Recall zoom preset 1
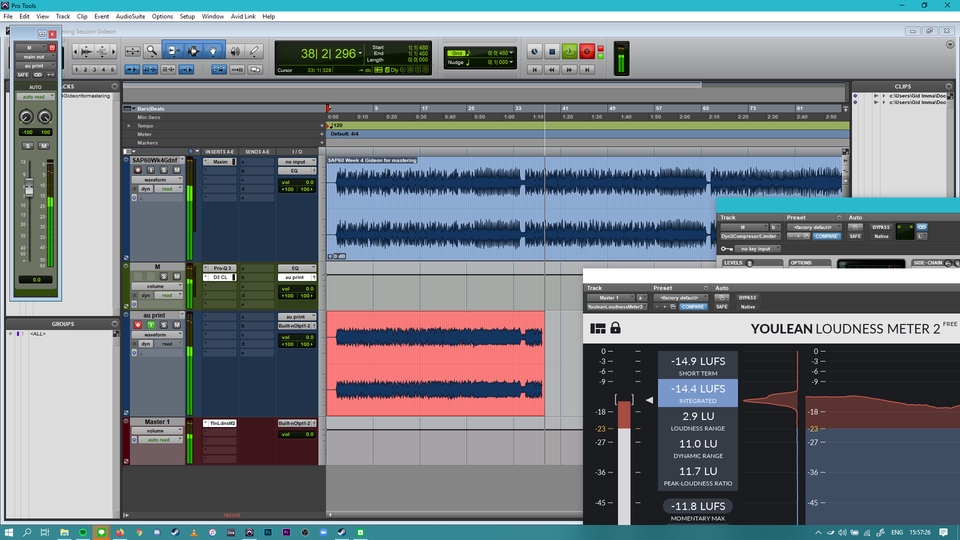This screenshot has width=960, height=540. coord(76,70)
